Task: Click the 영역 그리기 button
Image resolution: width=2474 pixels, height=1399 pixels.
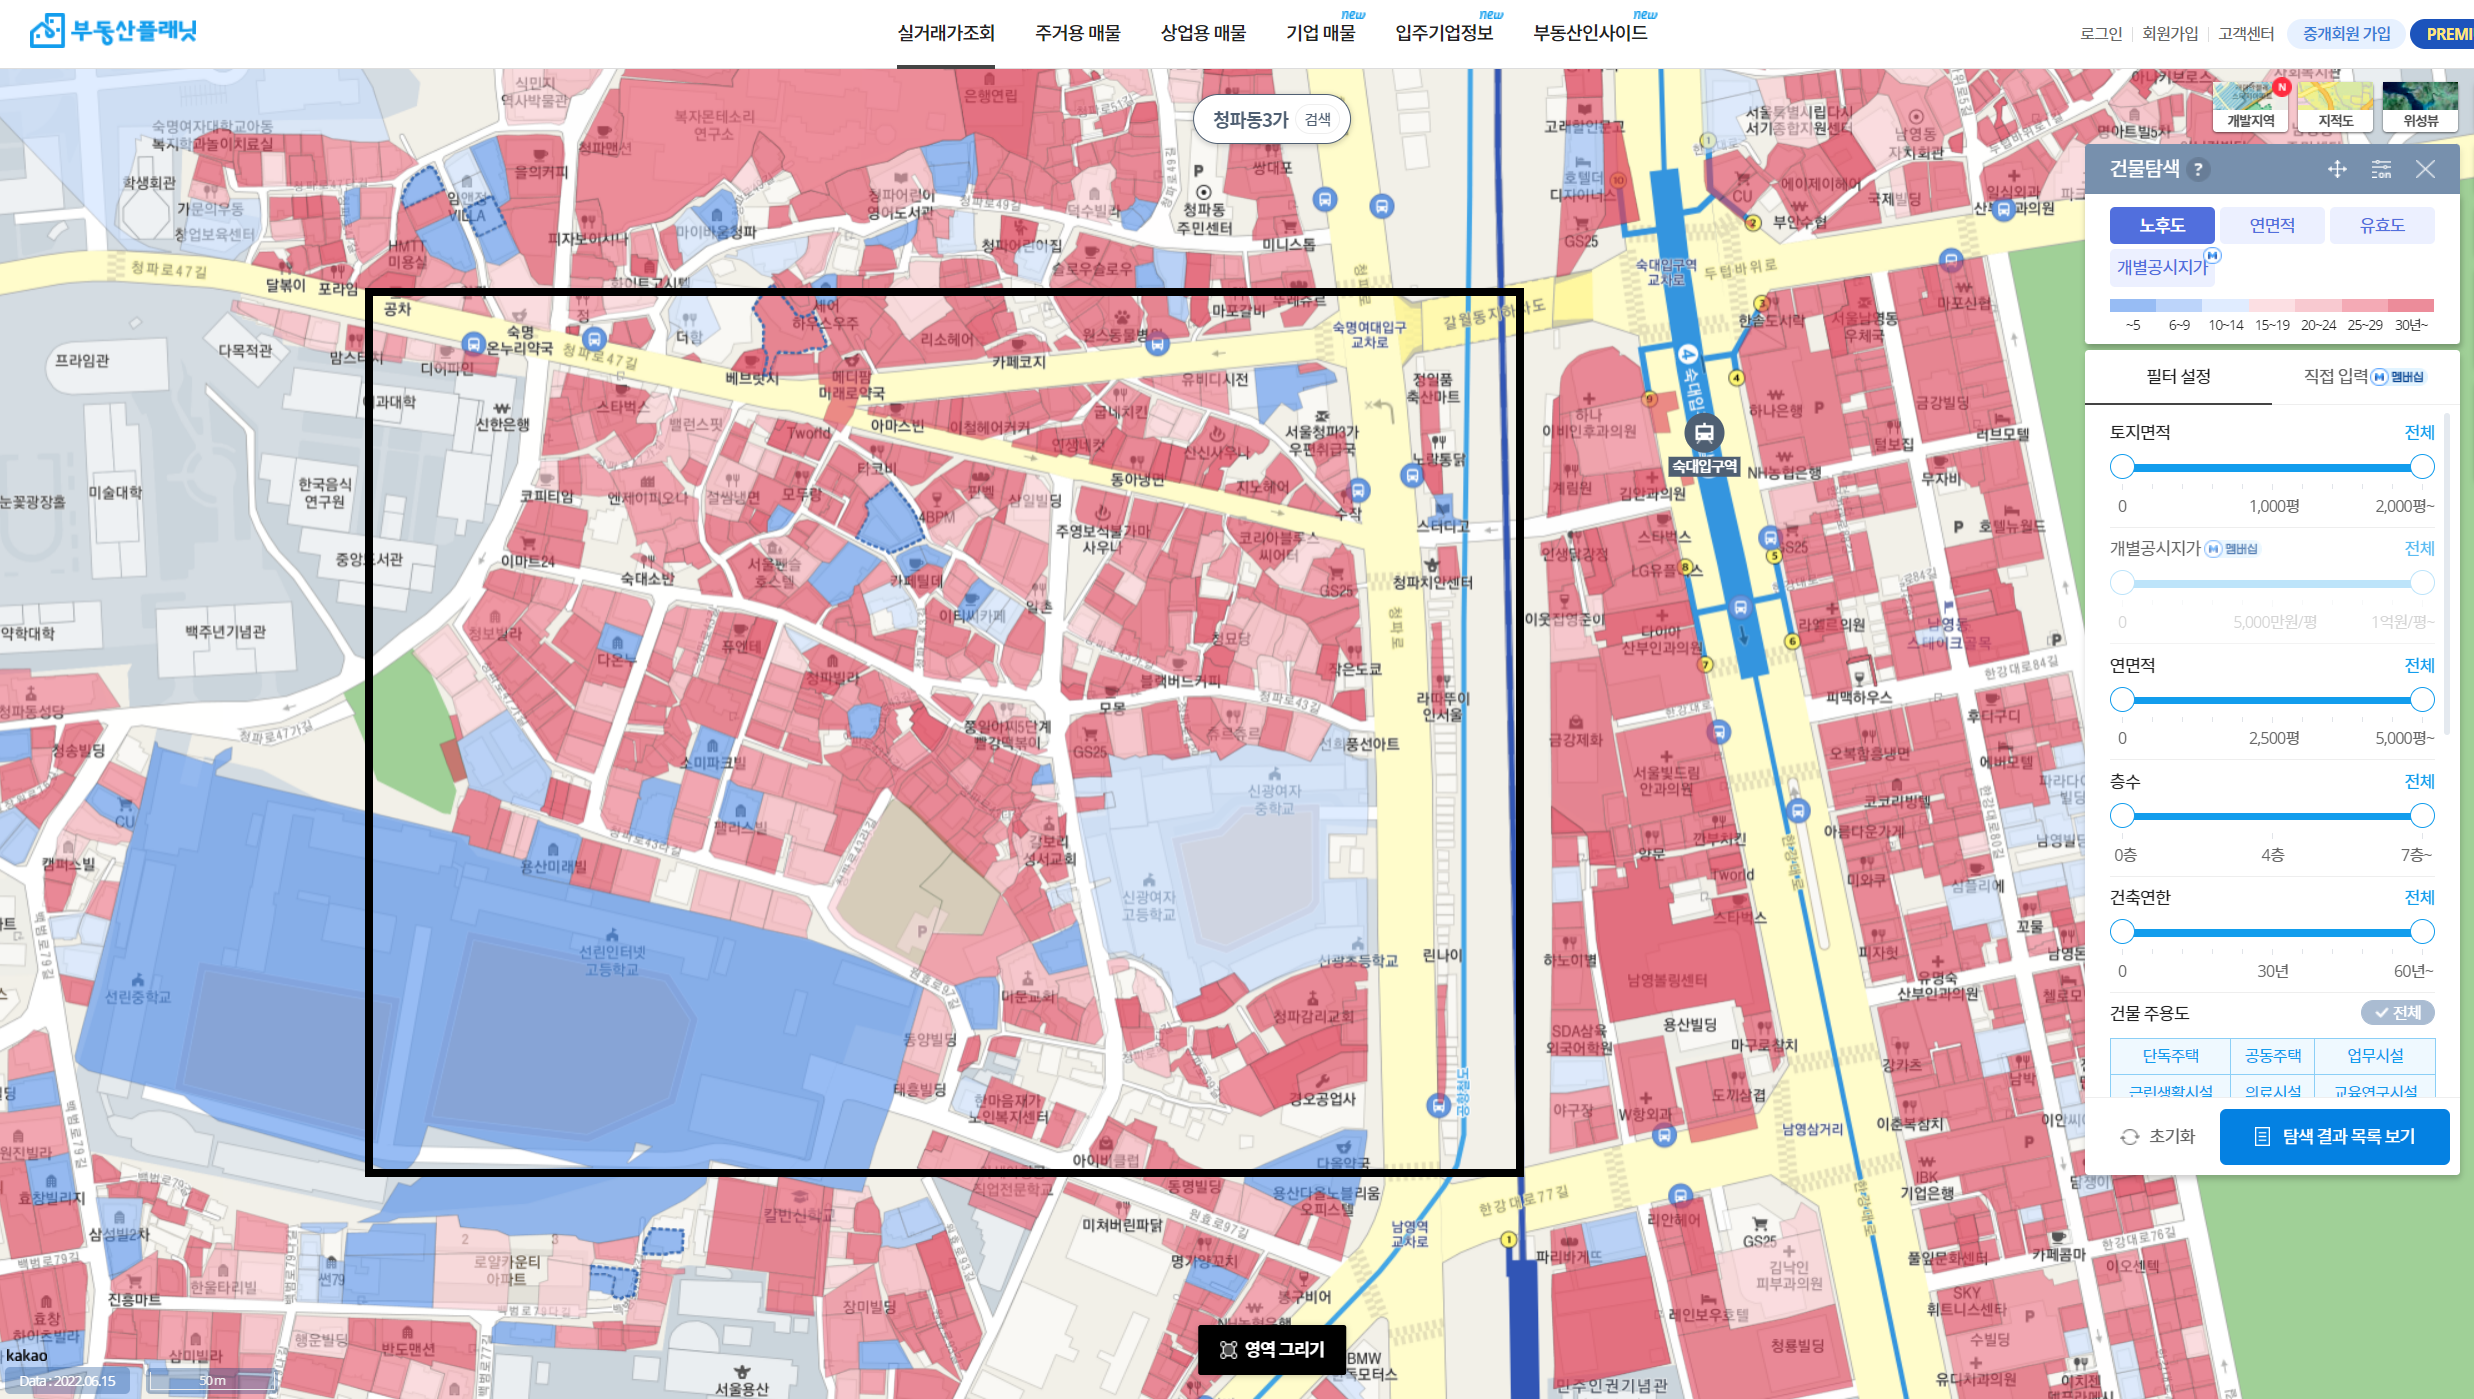Action: point(1272,1350)
